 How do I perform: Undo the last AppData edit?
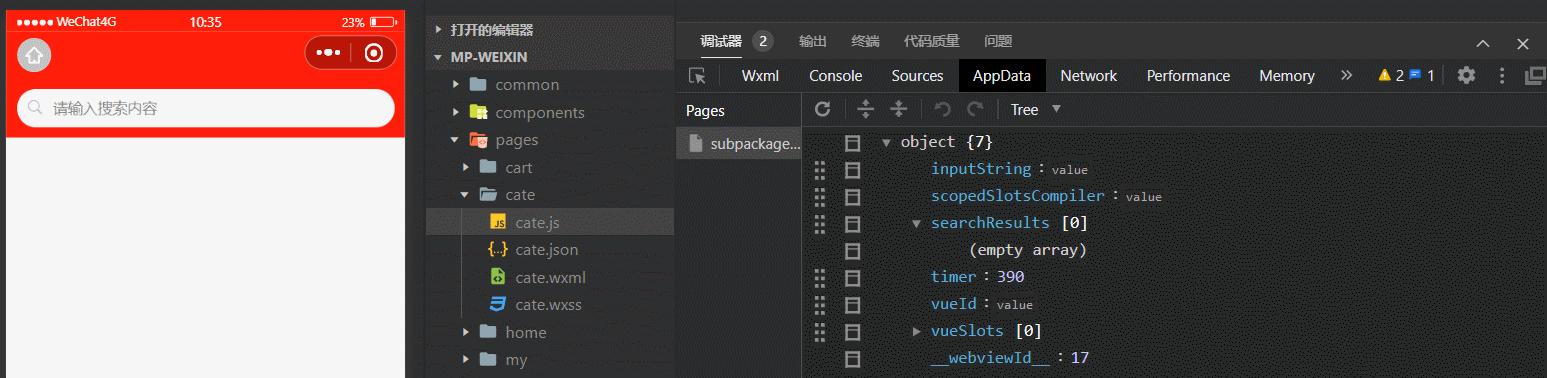(x=942, y=109)
